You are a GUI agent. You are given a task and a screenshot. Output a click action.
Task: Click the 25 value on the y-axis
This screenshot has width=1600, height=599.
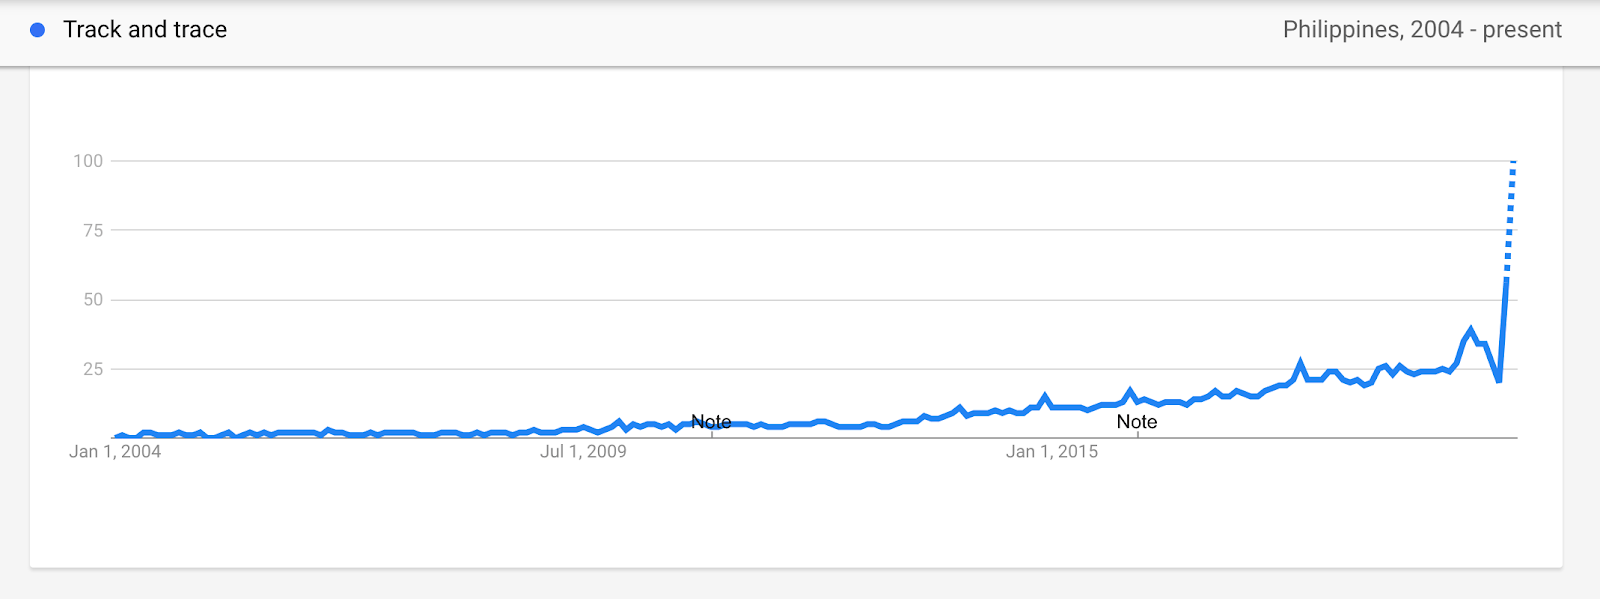click(93, 369)
